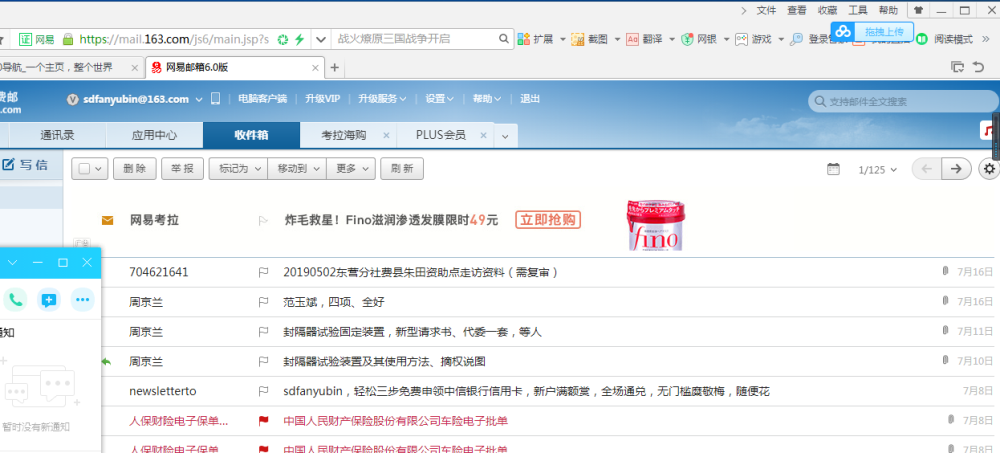Image resolution: width=1000 pixels, height=453 pixels.
Task: Click the 支持邮件全文搜索 mail search field
Action: click(x=903, y=101)
